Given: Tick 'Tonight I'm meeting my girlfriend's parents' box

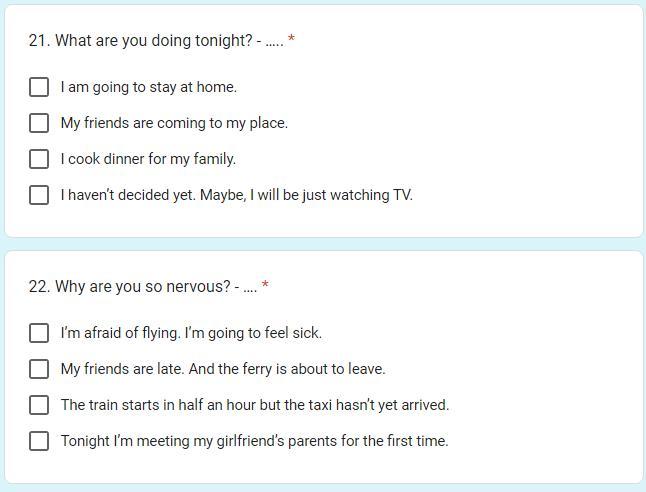Looking at the screenshot, I should 39,440.
